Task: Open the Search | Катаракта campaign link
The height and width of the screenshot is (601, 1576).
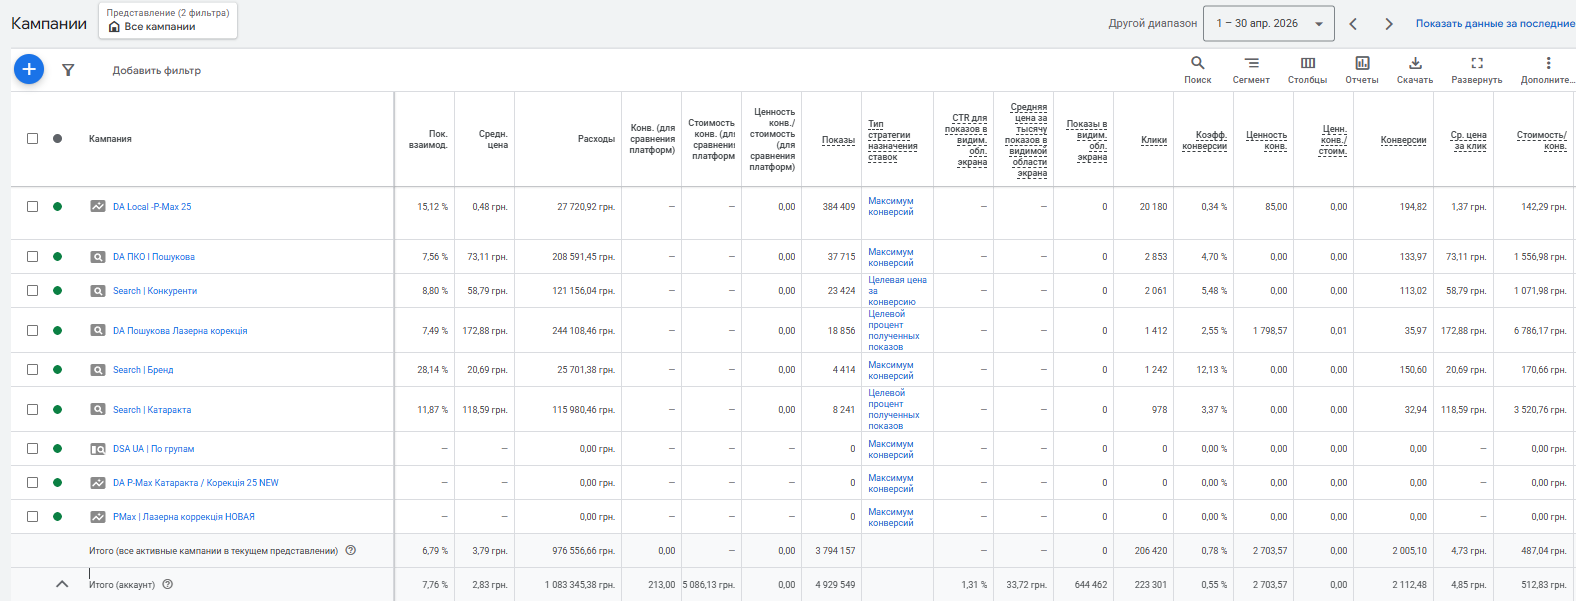Action: pos(152,410)
